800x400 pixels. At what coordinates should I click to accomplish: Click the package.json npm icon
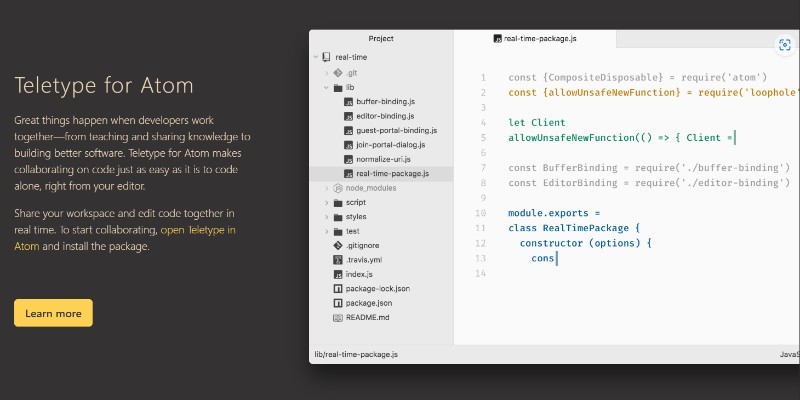click(337, 303)
